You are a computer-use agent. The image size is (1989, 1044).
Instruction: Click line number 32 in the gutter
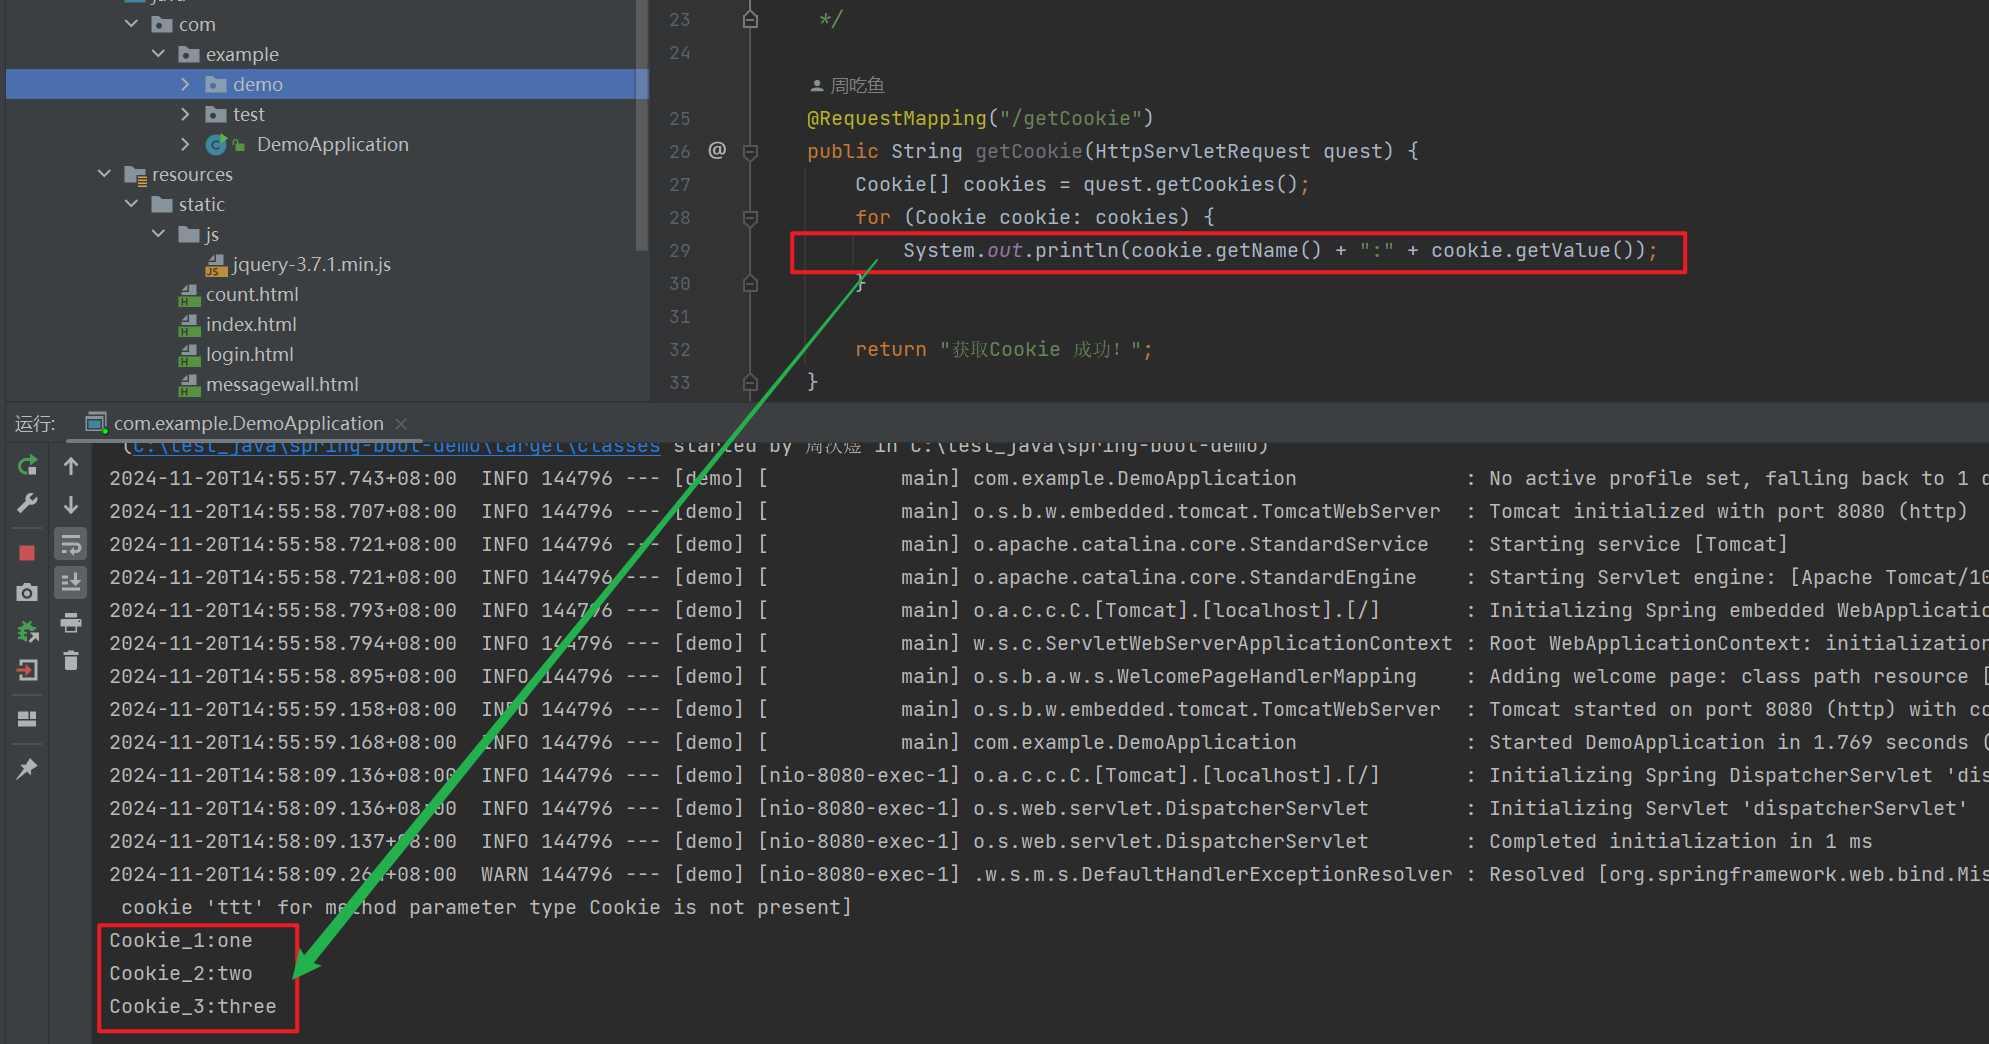pos(680,349)
